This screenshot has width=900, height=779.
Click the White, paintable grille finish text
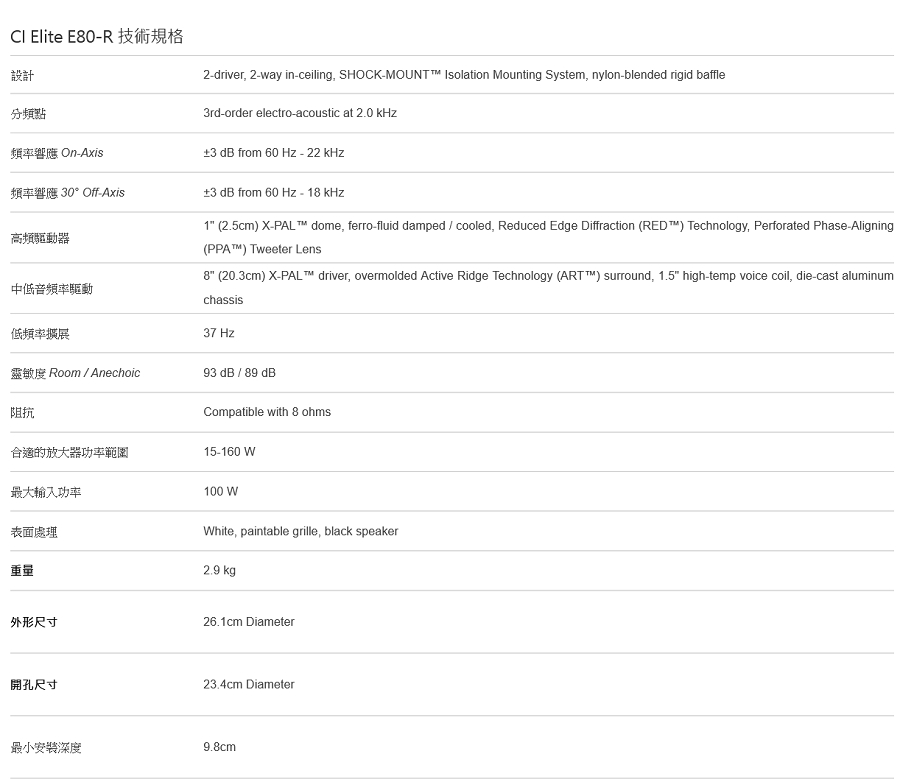tap(300, 531)
